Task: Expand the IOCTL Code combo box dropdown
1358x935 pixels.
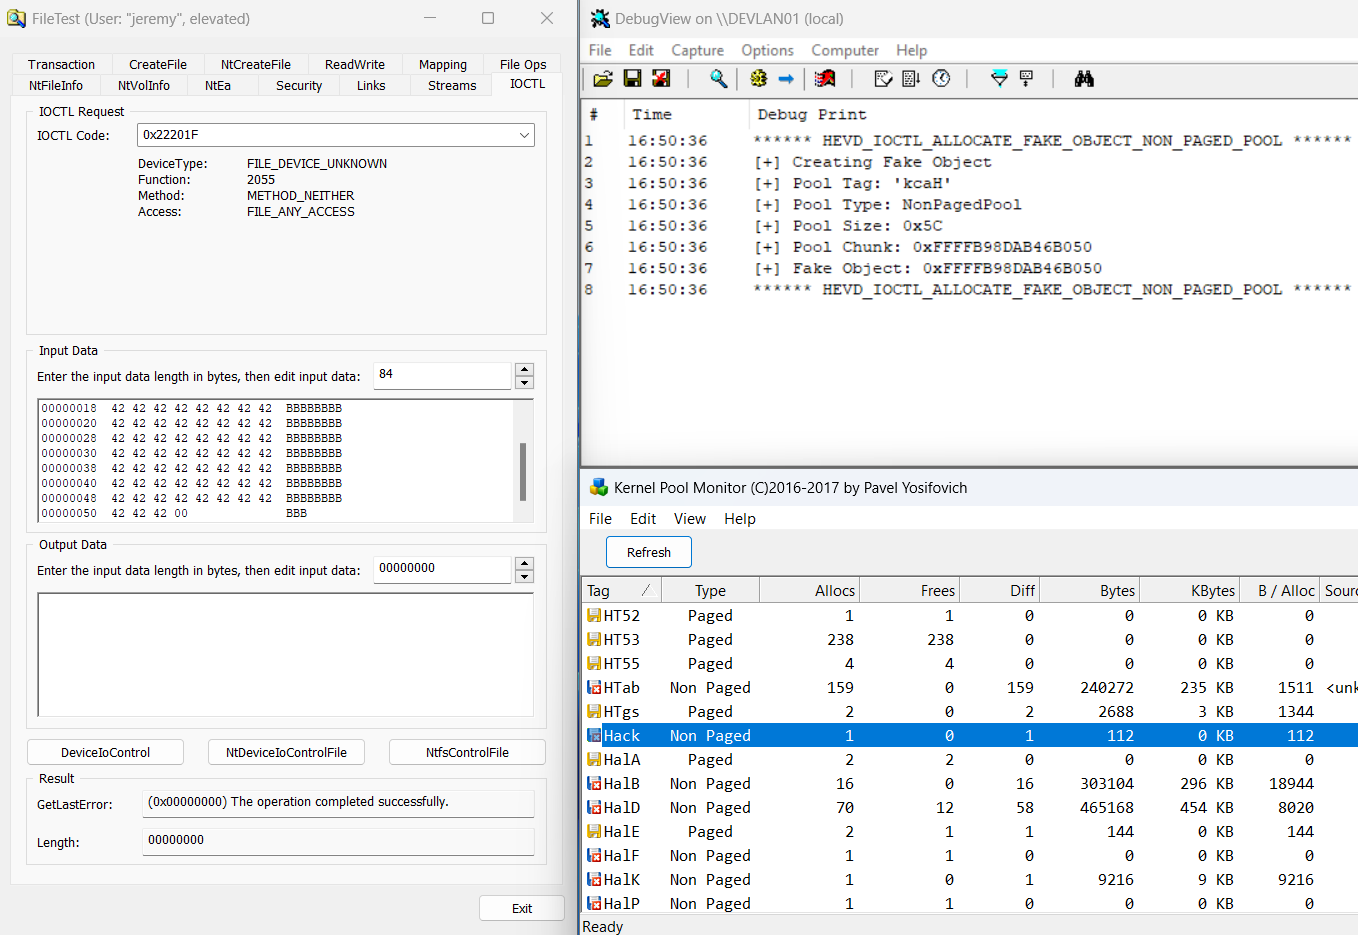Action: point(524,135)
